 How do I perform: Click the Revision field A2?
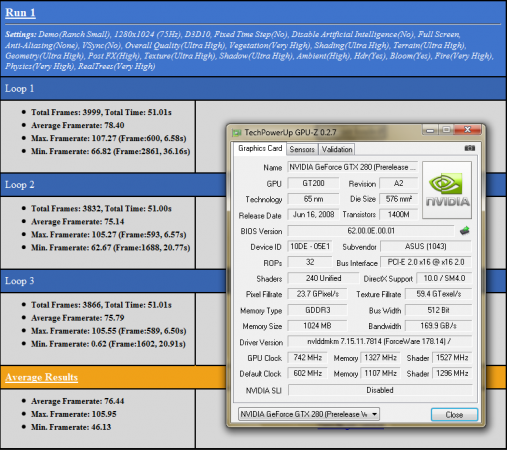pos(398,183)
